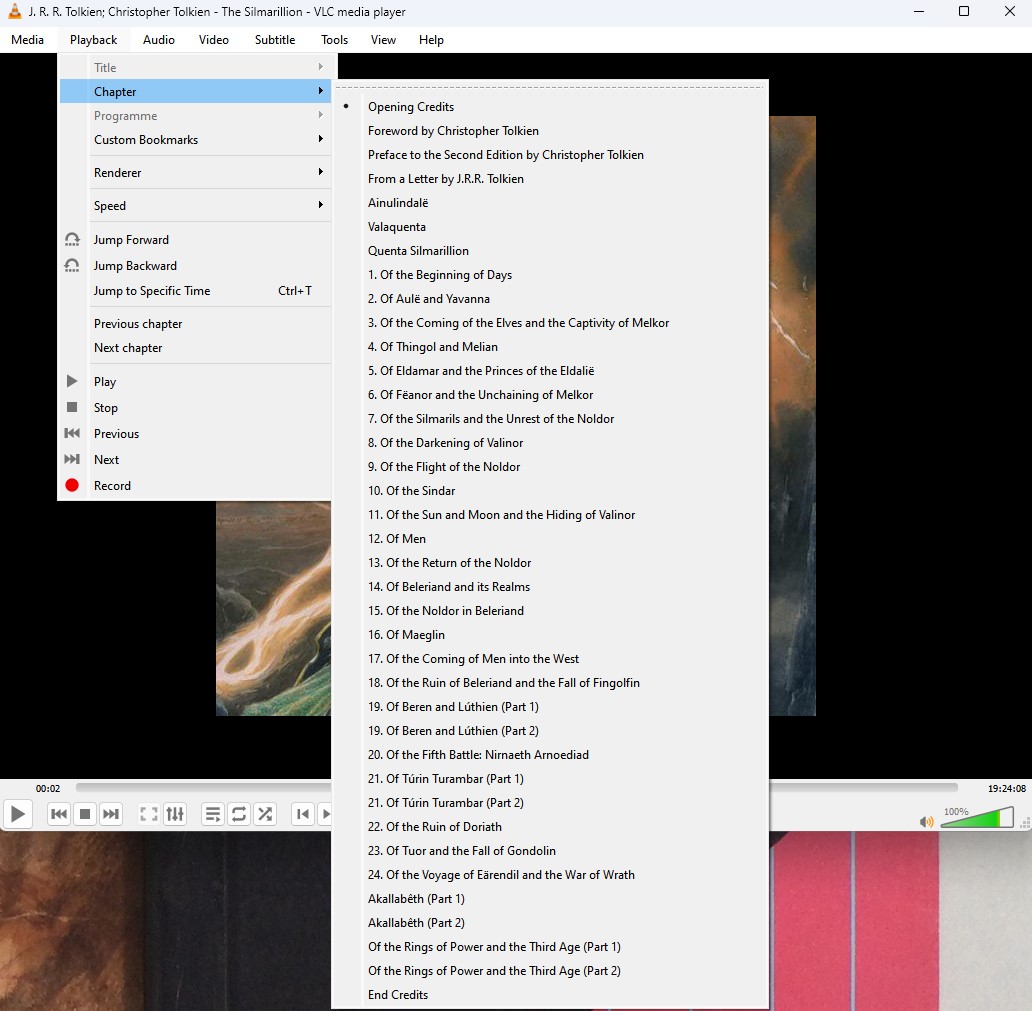Adjust the green volume slider
1032x1011 pixels.
[x=977, y=819]
